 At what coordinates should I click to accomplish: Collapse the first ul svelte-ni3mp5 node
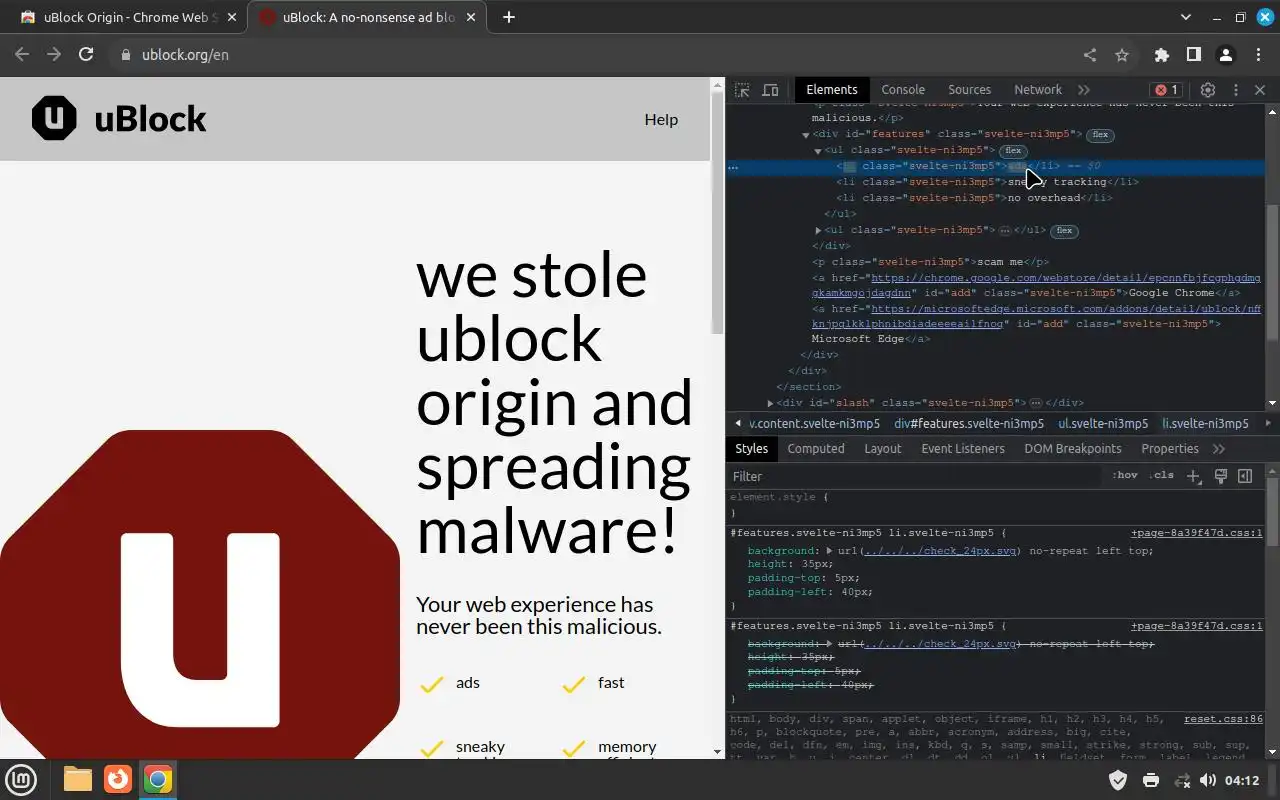coord(818,151)
